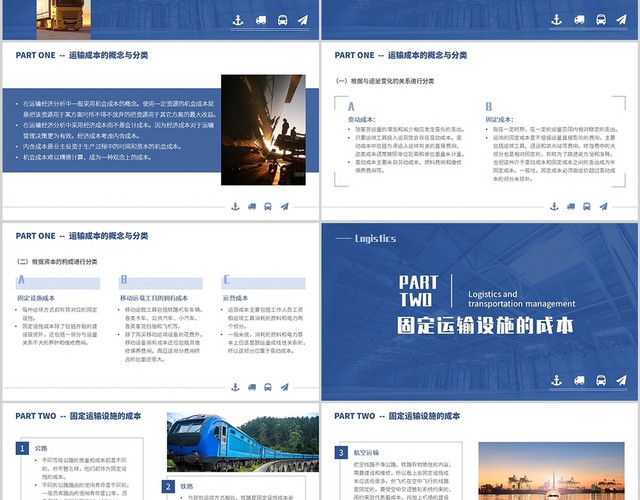Click the letter A above 固定设施成本
The width and height of the screenshot is (640, 500).
coord(21,280)
